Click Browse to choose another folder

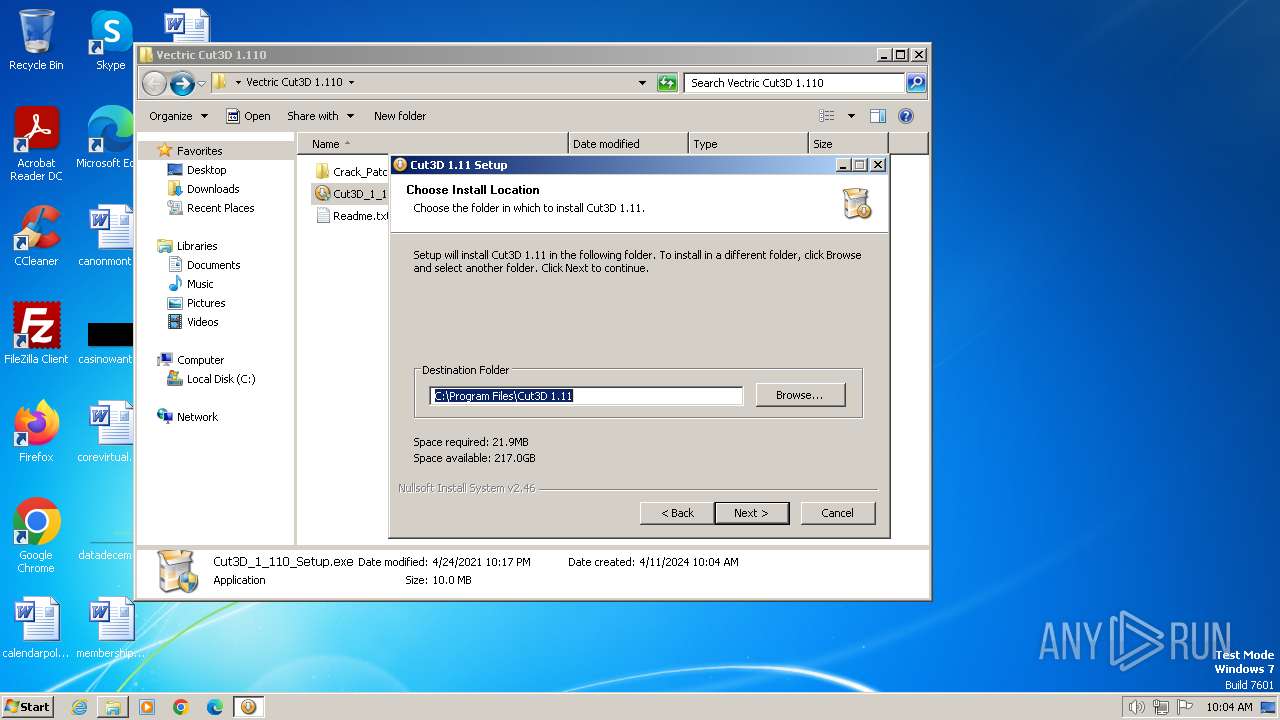click(x=799, y=395)
